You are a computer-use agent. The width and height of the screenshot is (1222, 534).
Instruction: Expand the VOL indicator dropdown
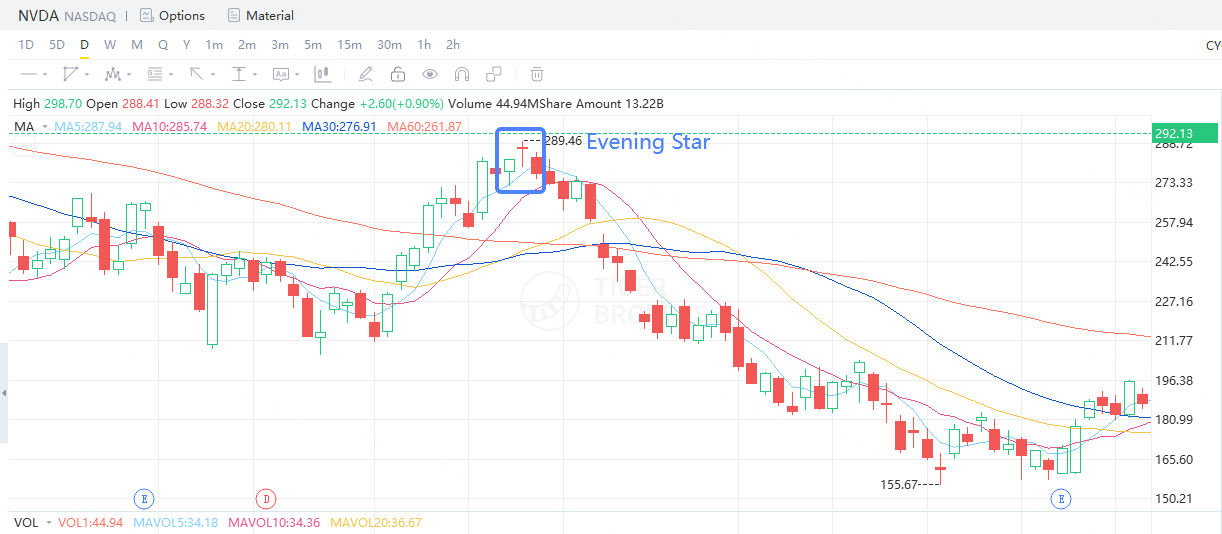coord(47,523)
